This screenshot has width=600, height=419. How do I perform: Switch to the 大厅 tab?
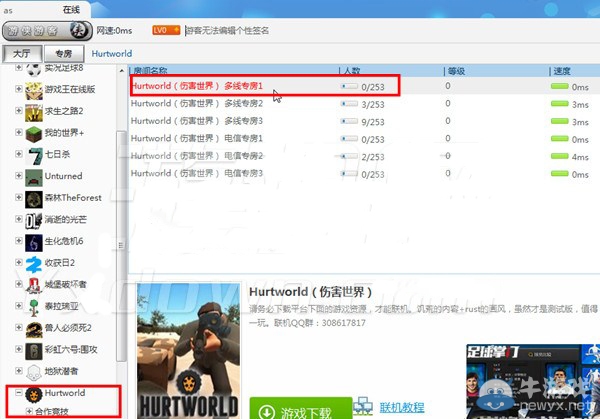pos(22,53)
